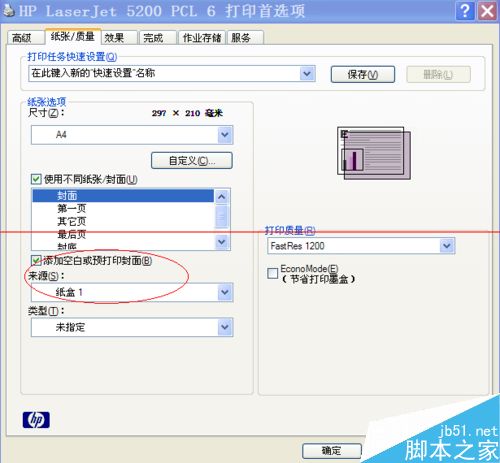Enable EconoMode checkbox

click(272, 273)
